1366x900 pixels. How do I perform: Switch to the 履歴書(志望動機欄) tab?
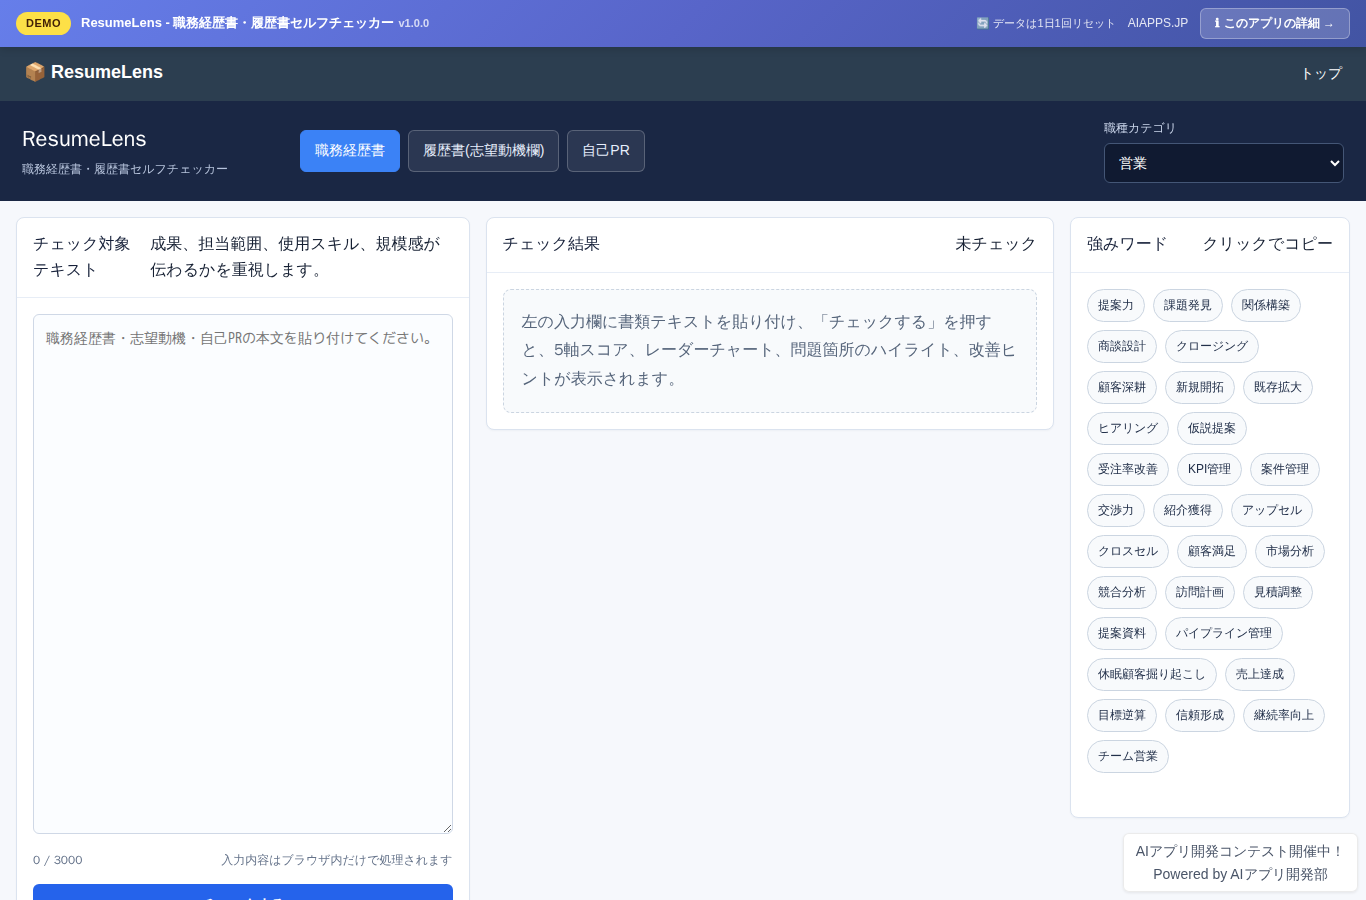click(483, 151)
